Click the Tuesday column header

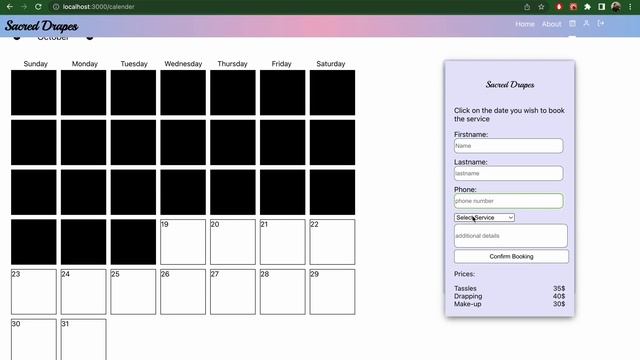[x=134, y=64]
